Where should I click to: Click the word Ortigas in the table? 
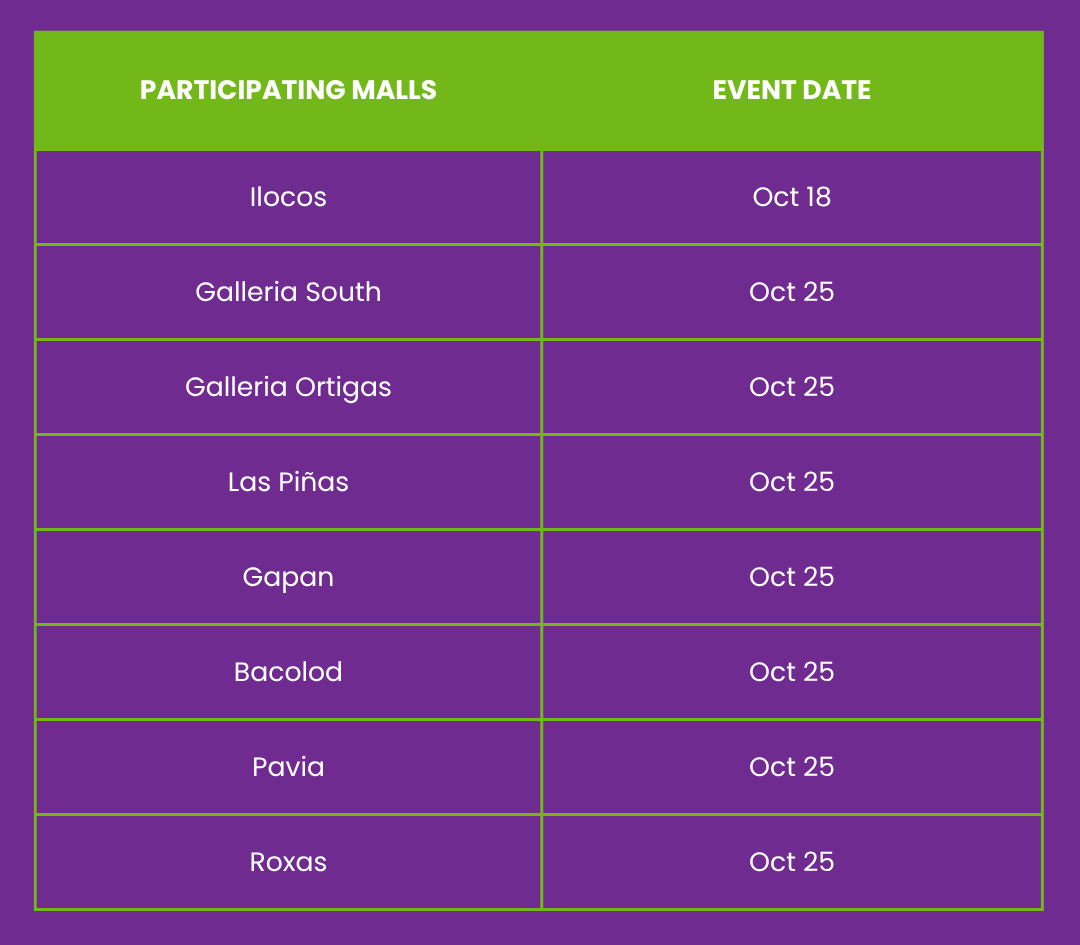tap(342, 388)
